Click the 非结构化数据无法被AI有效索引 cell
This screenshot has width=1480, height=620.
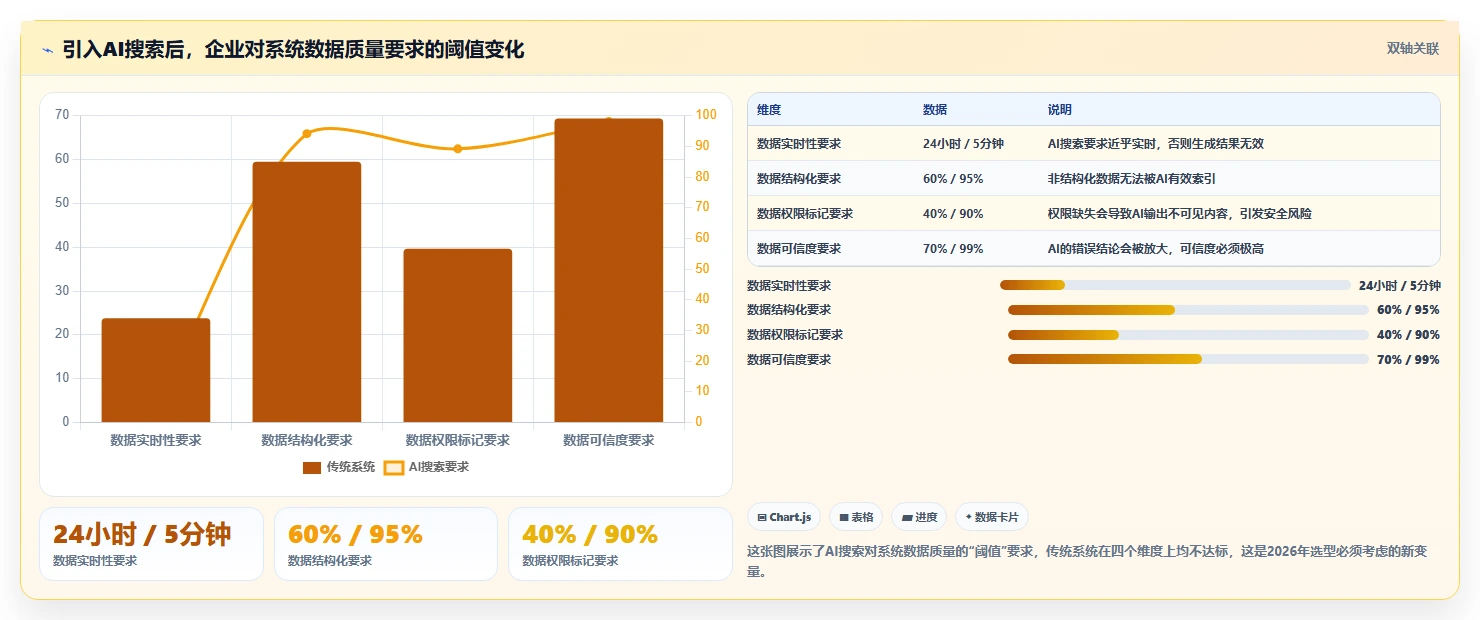[x=1131, y=179]
